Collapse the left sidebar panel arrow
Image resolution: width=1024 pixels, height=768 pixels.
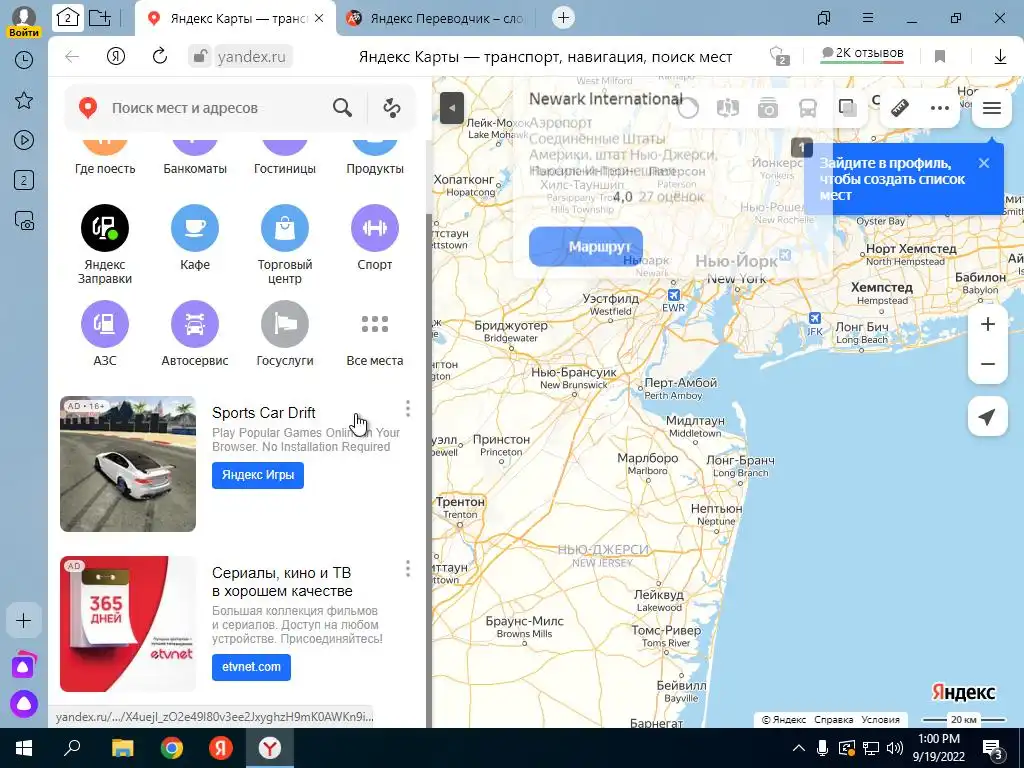[x=452, y=108]
